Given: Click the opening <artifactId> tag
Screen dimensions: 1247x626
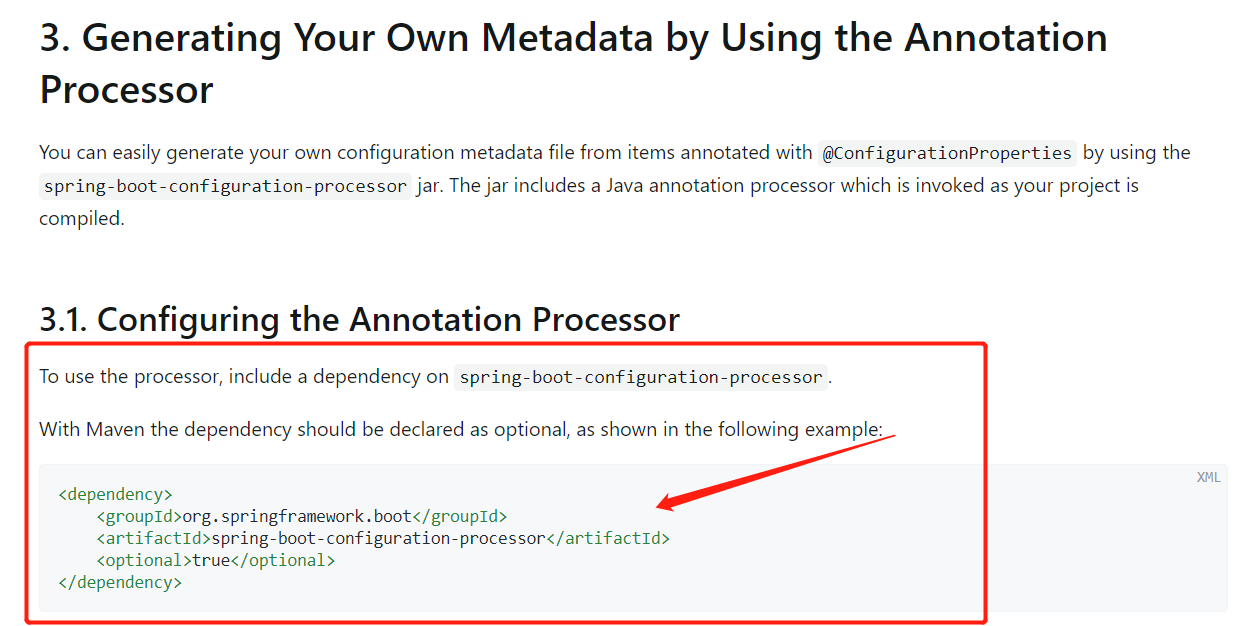Looking at the screenshot, I should tap(154, 538).
